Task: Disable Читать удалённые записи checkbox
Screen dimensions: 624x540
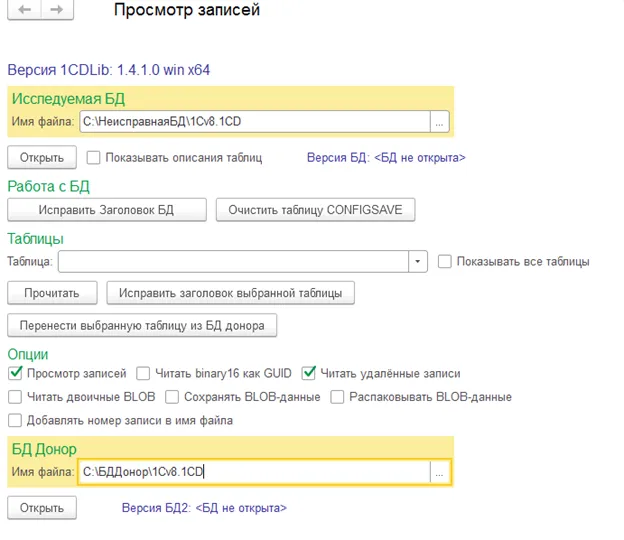Action: coord(309,374)
